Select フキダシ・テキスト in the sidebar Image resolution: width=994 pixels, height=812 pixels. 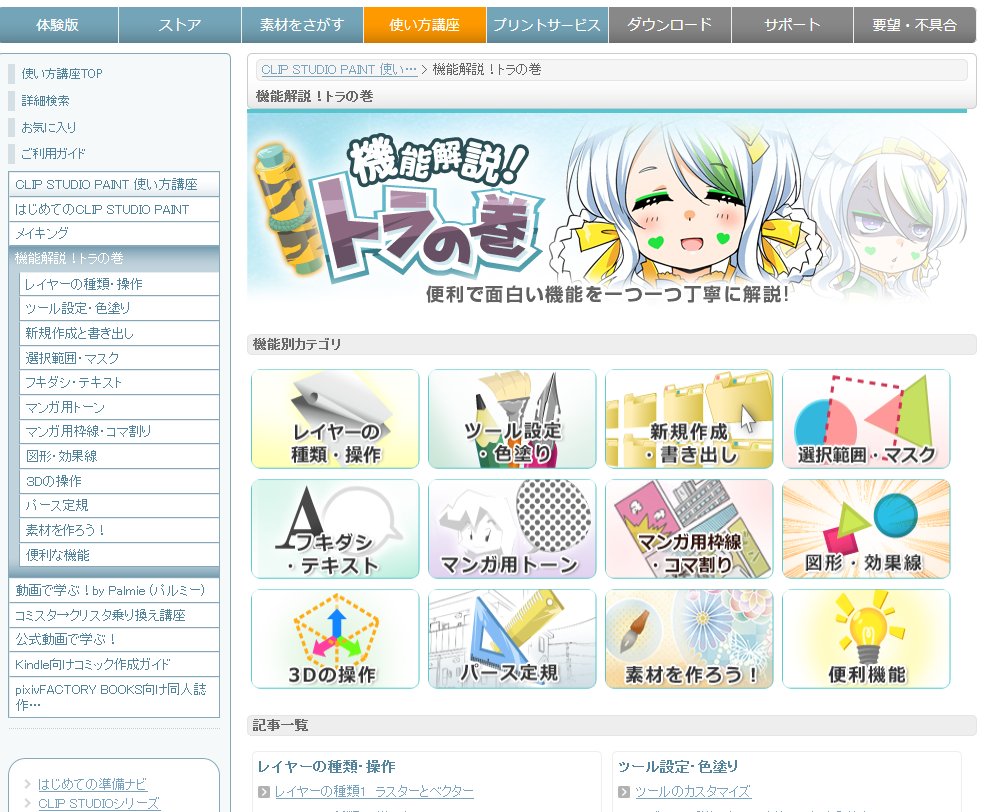[119, 382]
